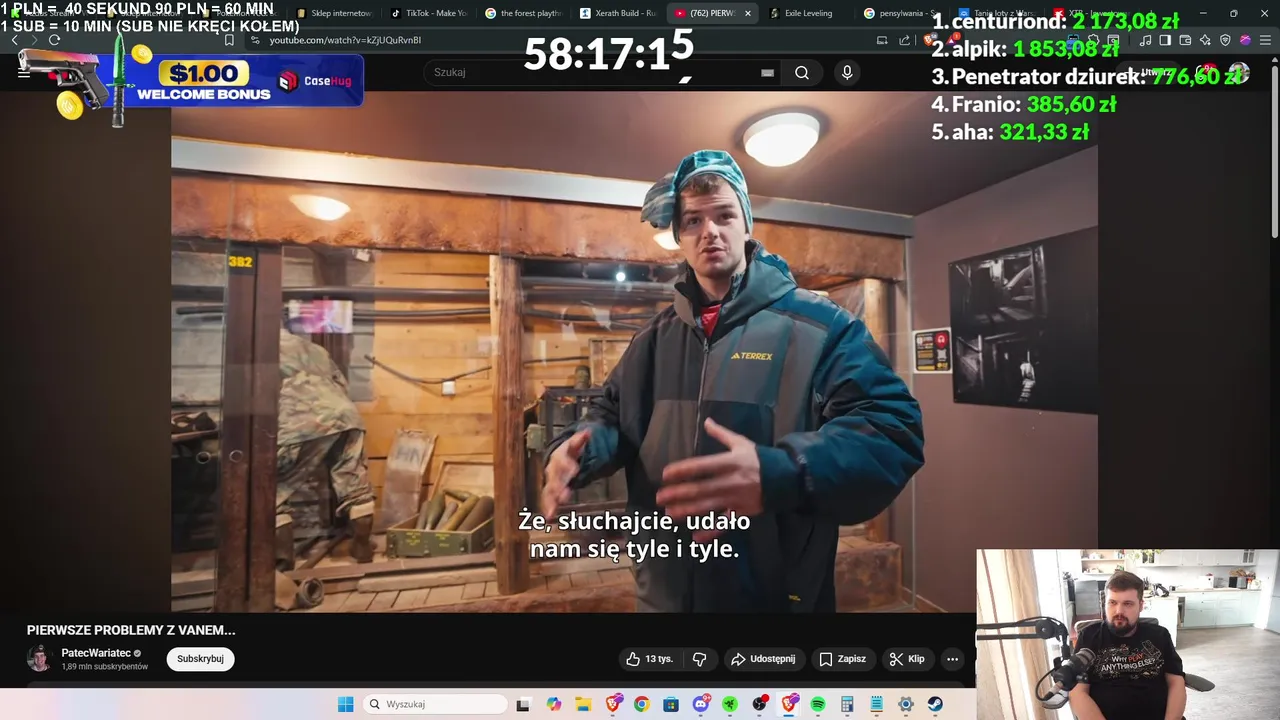Screen dimensions: 1280x720
Task: Open Razer app from the taskbar
Action: (730, 704)
